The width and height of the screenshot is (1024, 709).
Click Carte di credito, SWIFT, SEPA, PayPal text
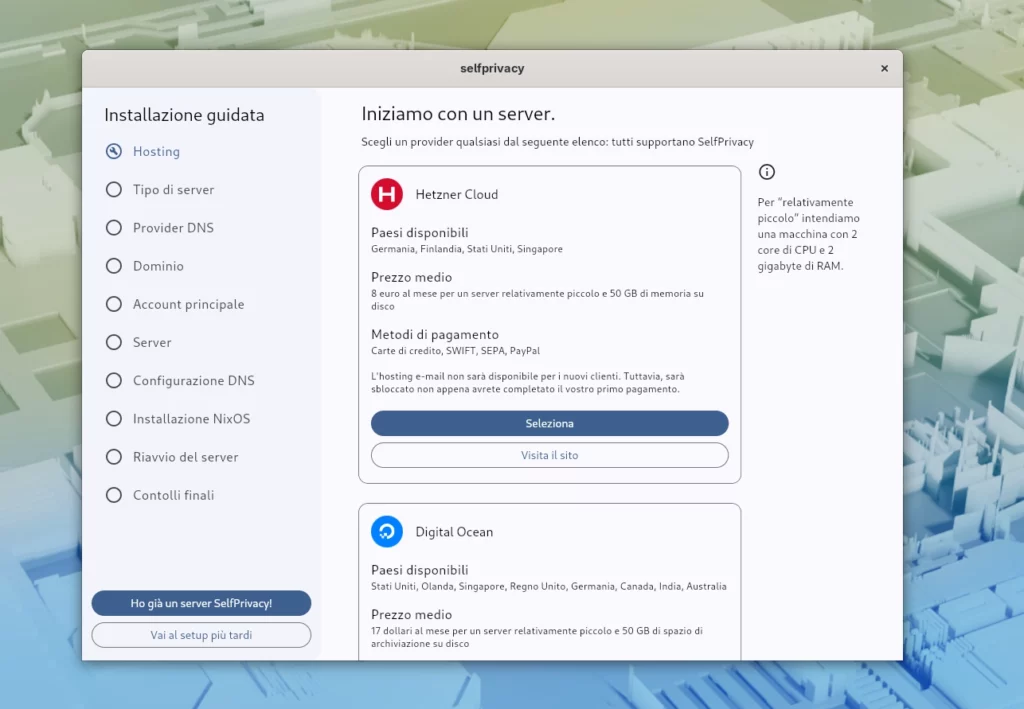[x=455, y=351]
